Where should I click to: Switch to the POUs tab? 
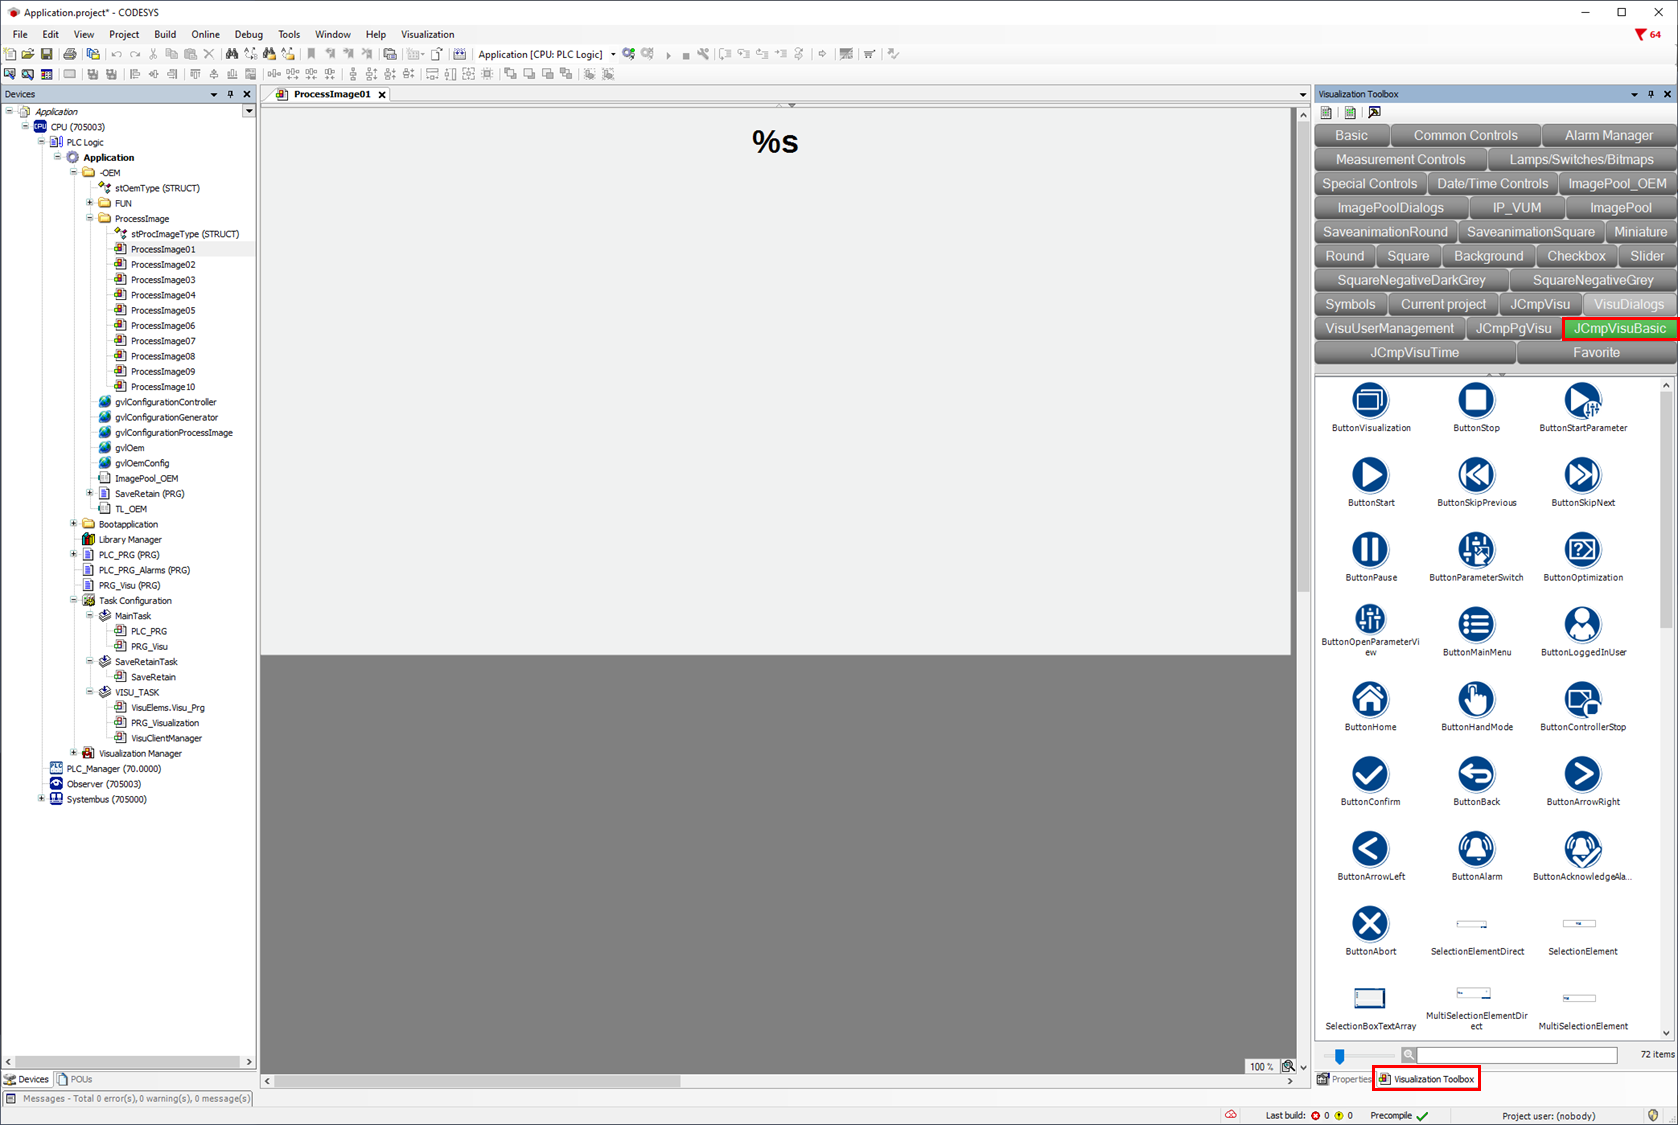[x=75, y=1079]
